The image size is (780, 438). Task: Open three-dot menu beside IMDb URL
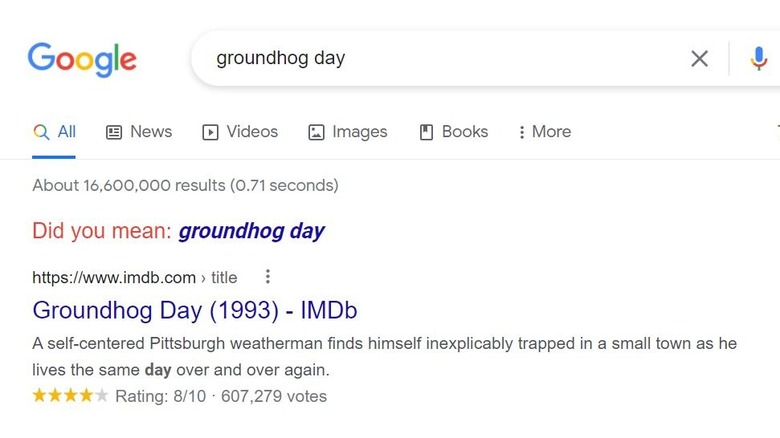(267, 277)
